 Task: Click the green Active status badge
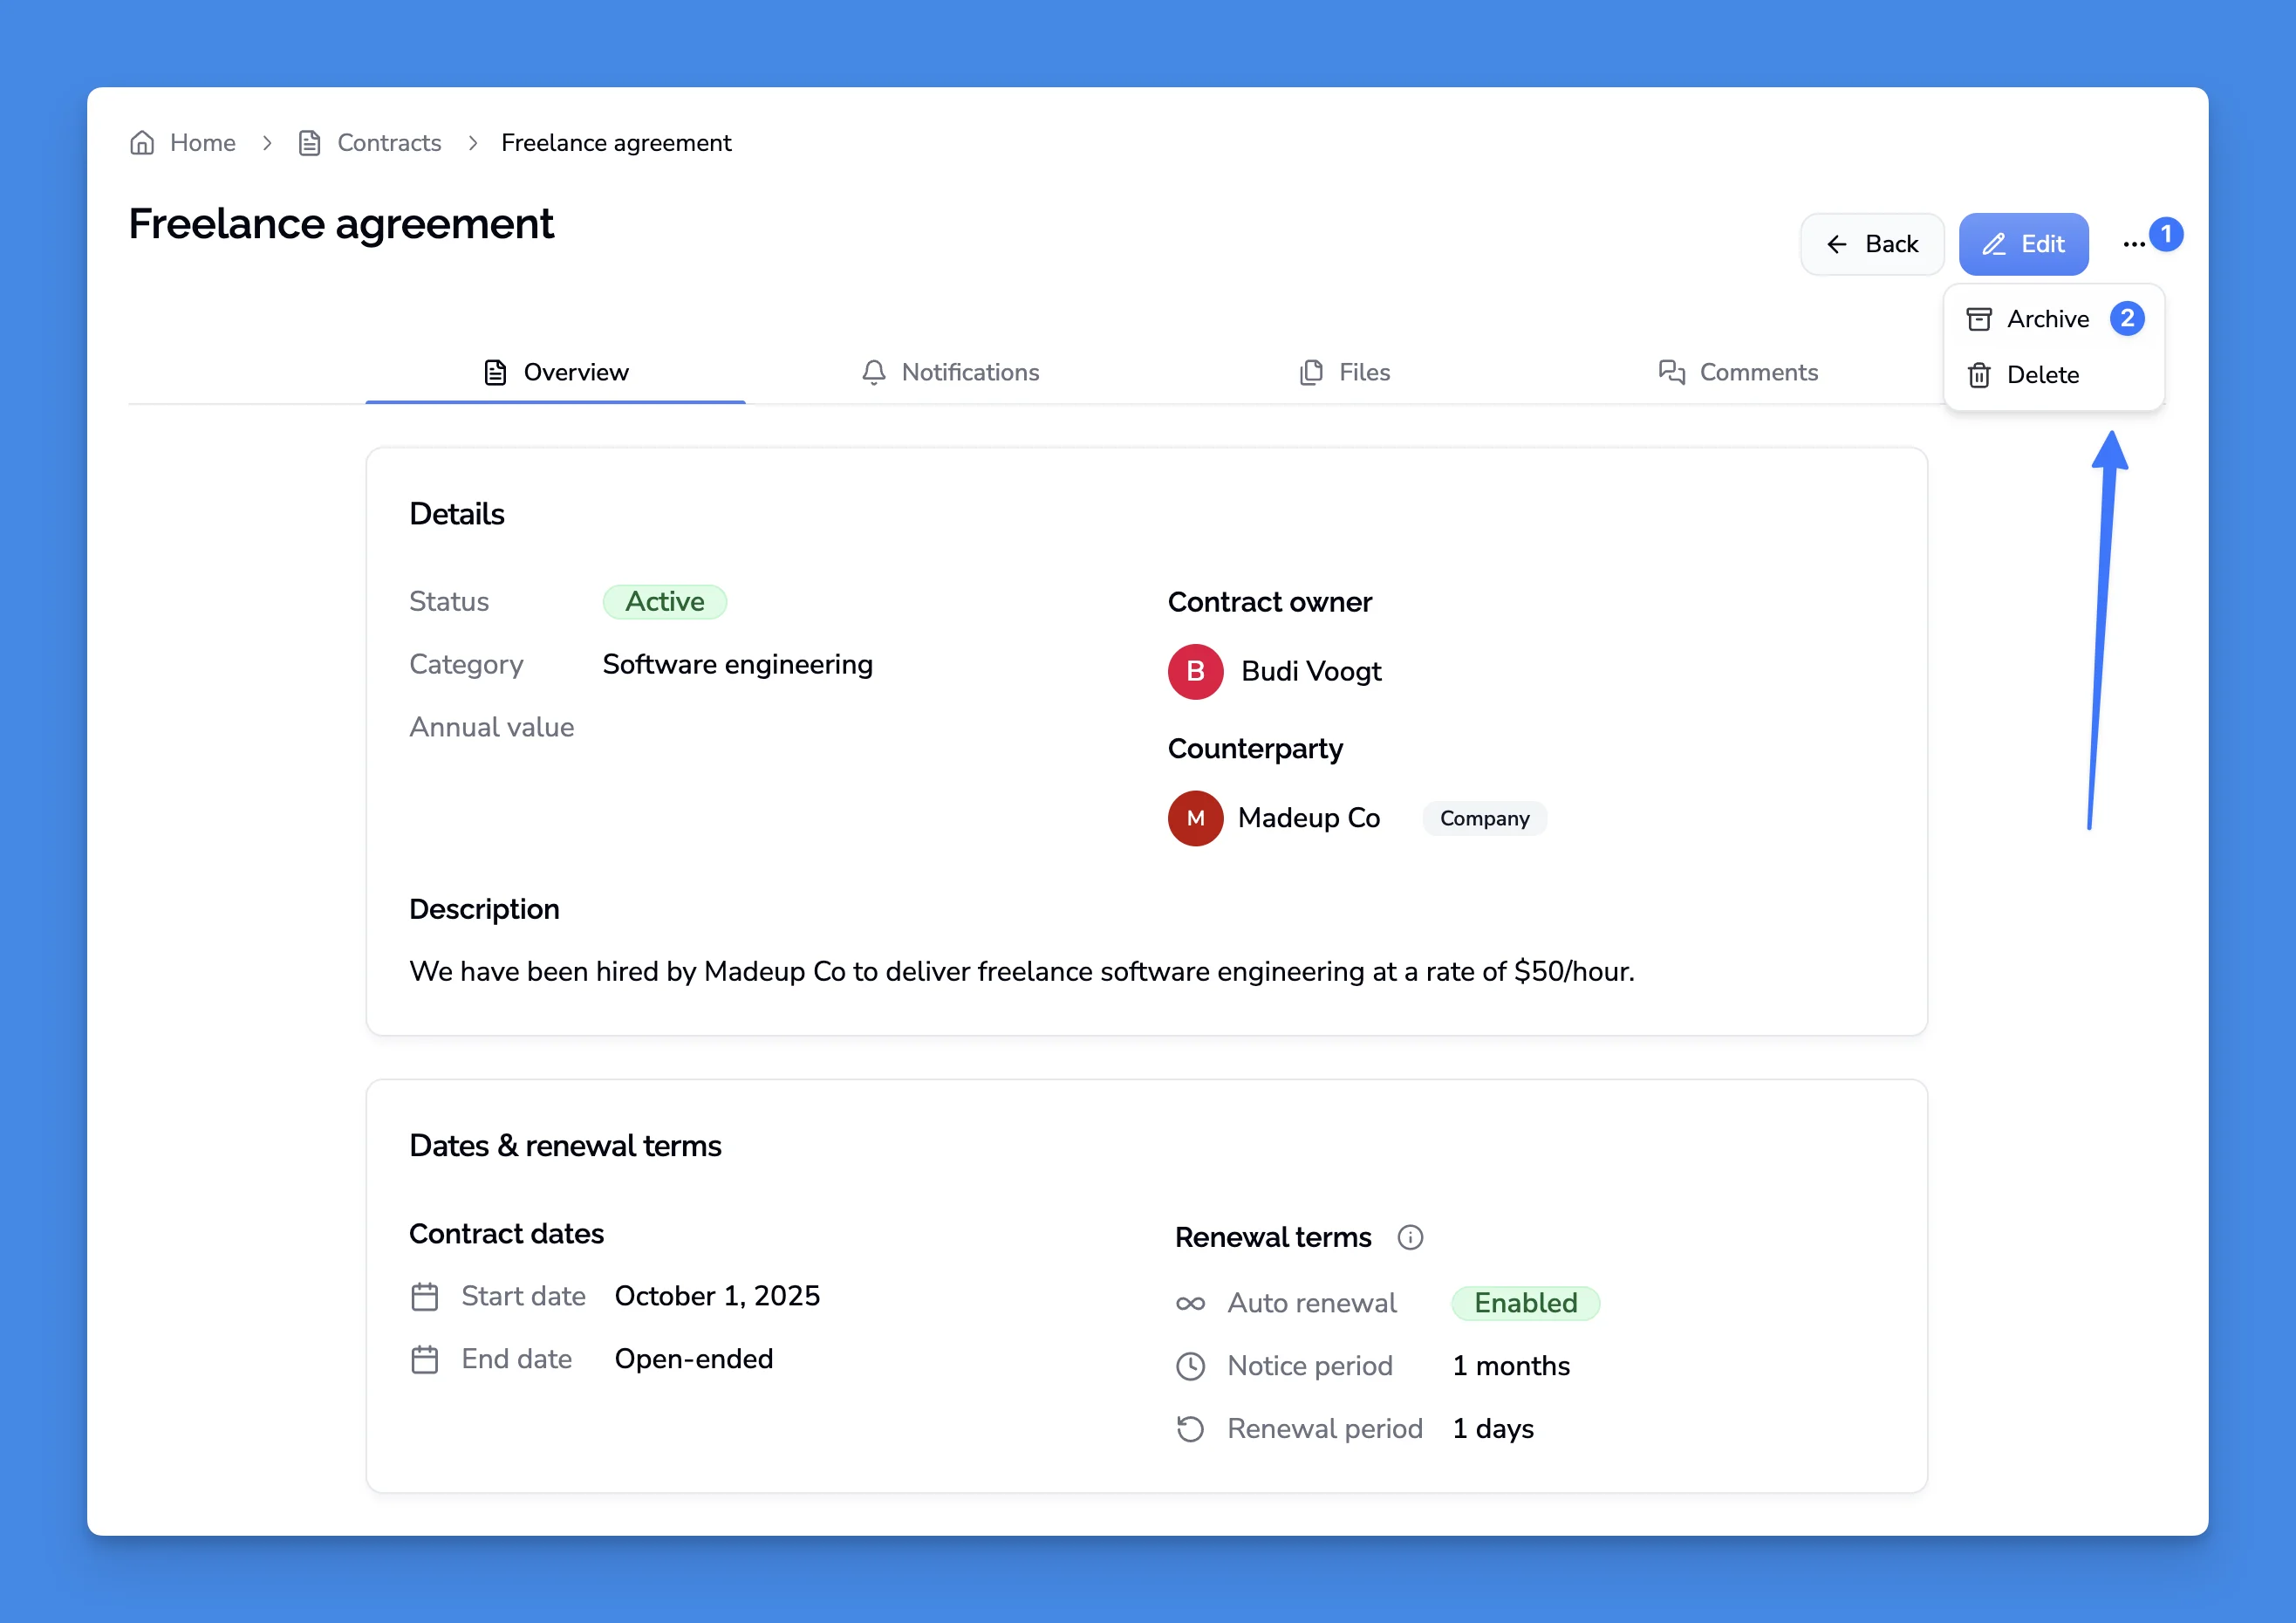664,602
